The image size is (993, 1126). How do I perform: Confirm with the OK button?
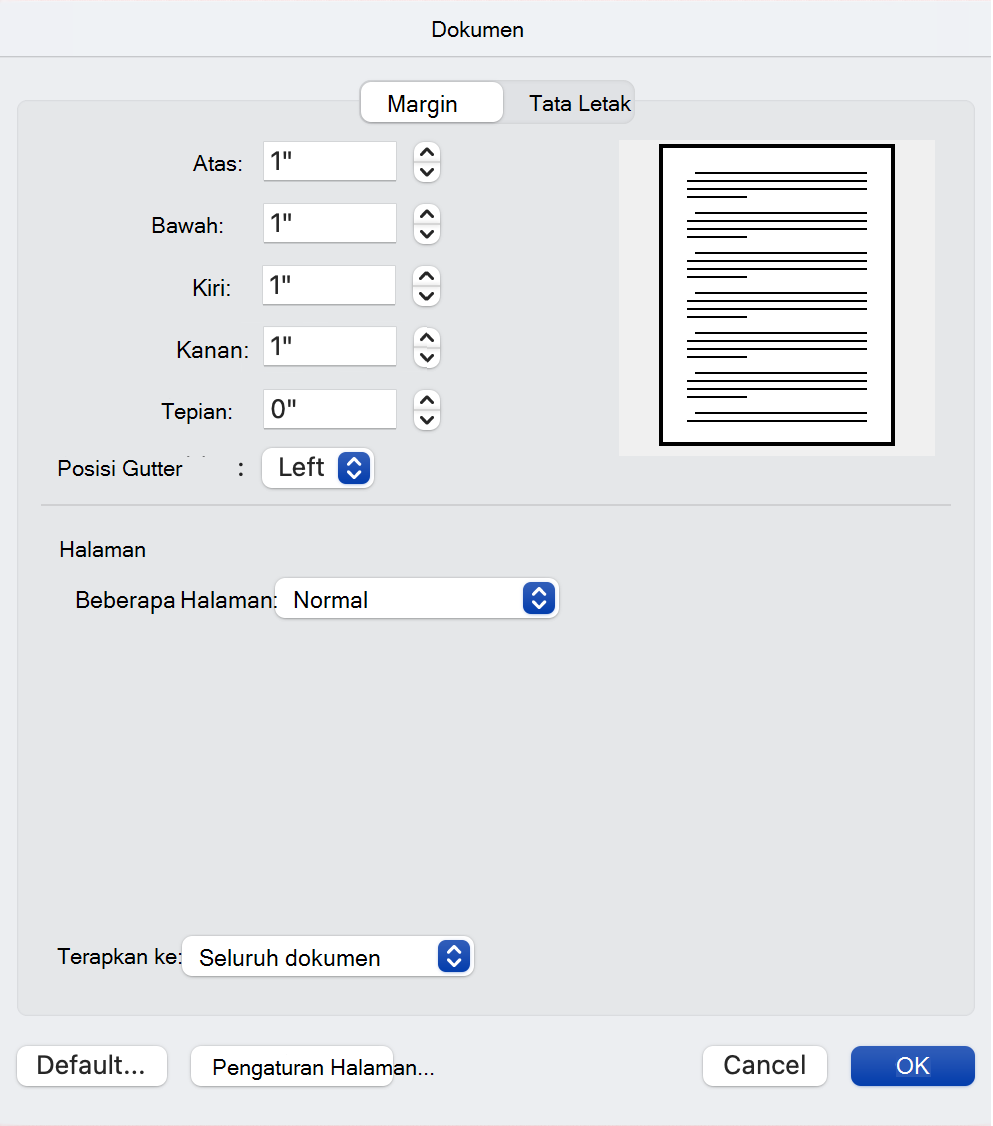point(913,1066)
